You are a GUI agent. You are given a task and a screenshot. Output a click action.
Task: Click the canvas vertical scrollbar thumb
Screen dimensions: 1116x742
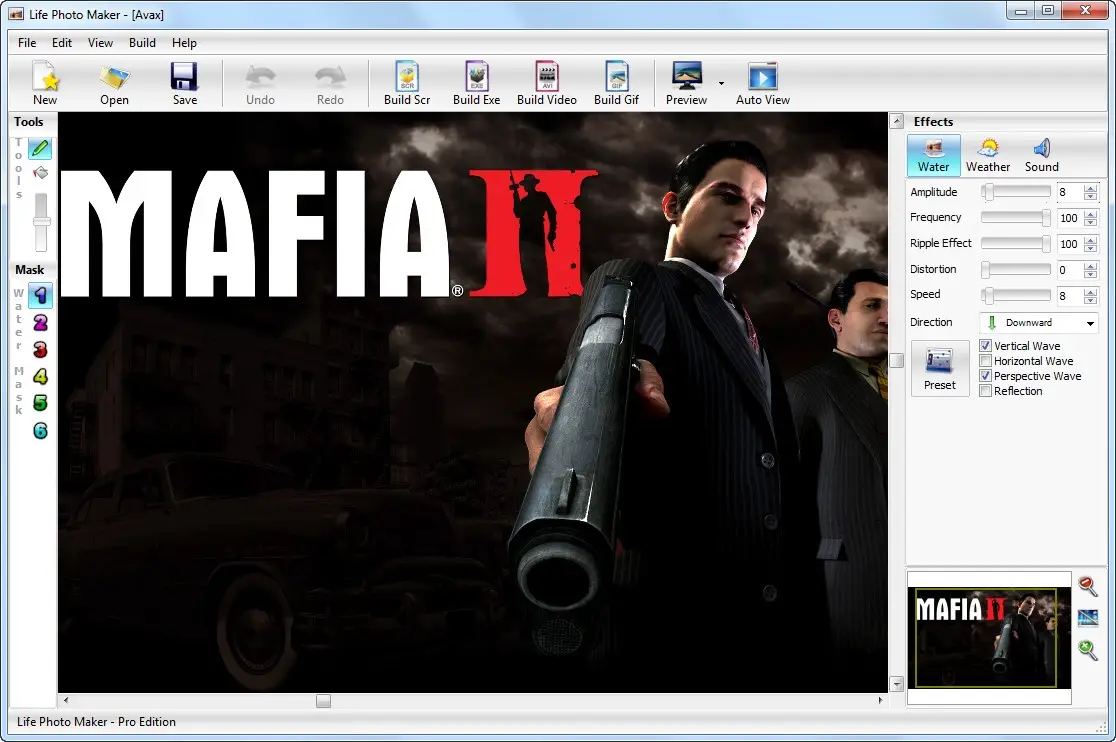click(x=897, y=361)
